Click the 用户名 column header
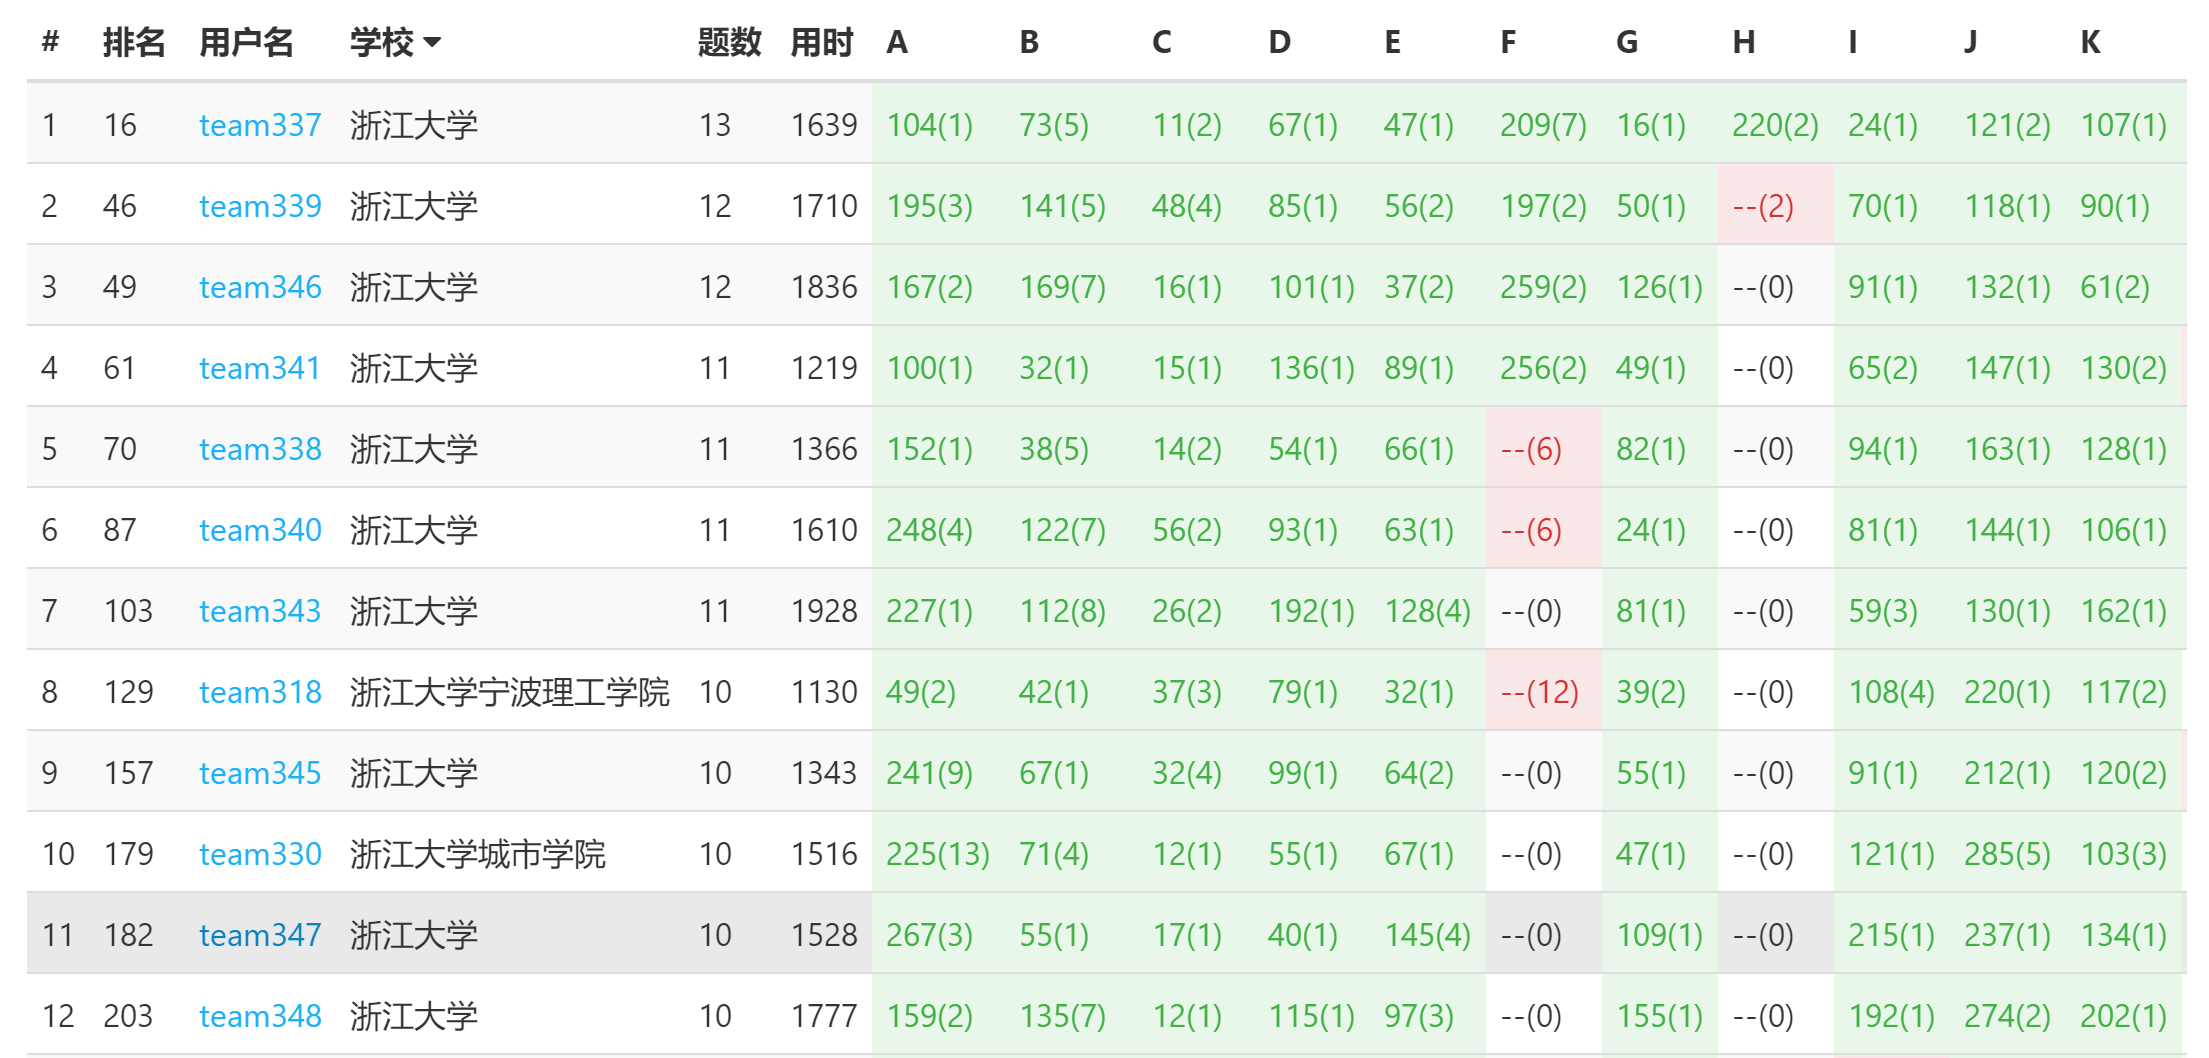 [x=246, y=42]
